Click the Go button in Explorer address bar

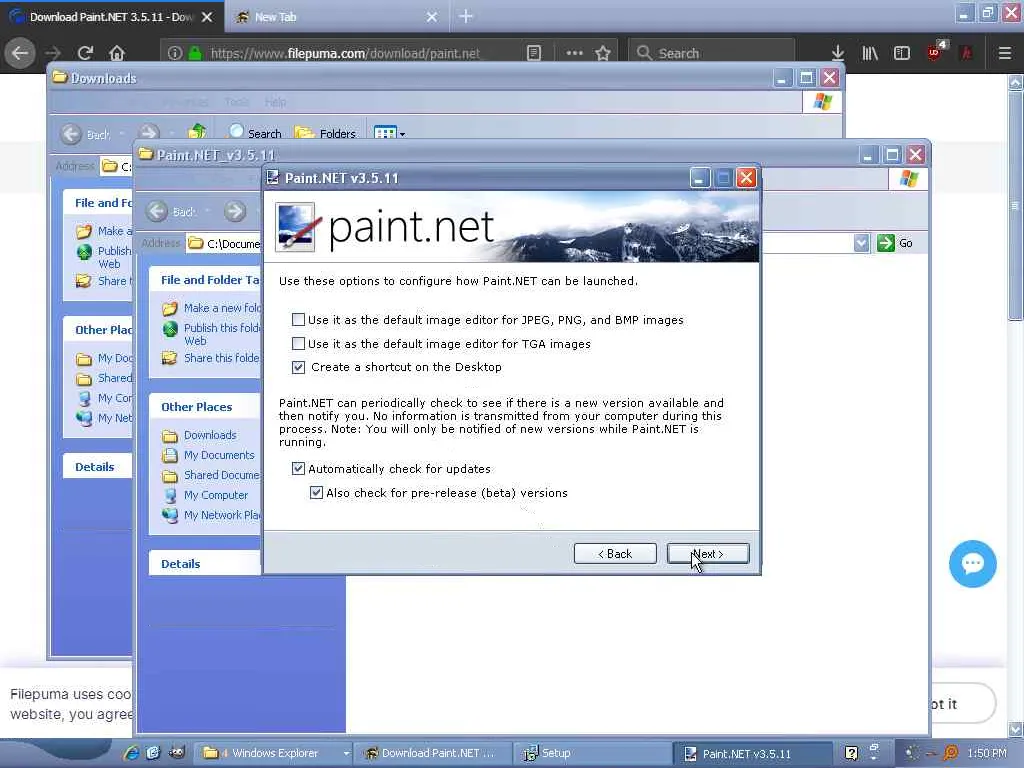point(895,243)
